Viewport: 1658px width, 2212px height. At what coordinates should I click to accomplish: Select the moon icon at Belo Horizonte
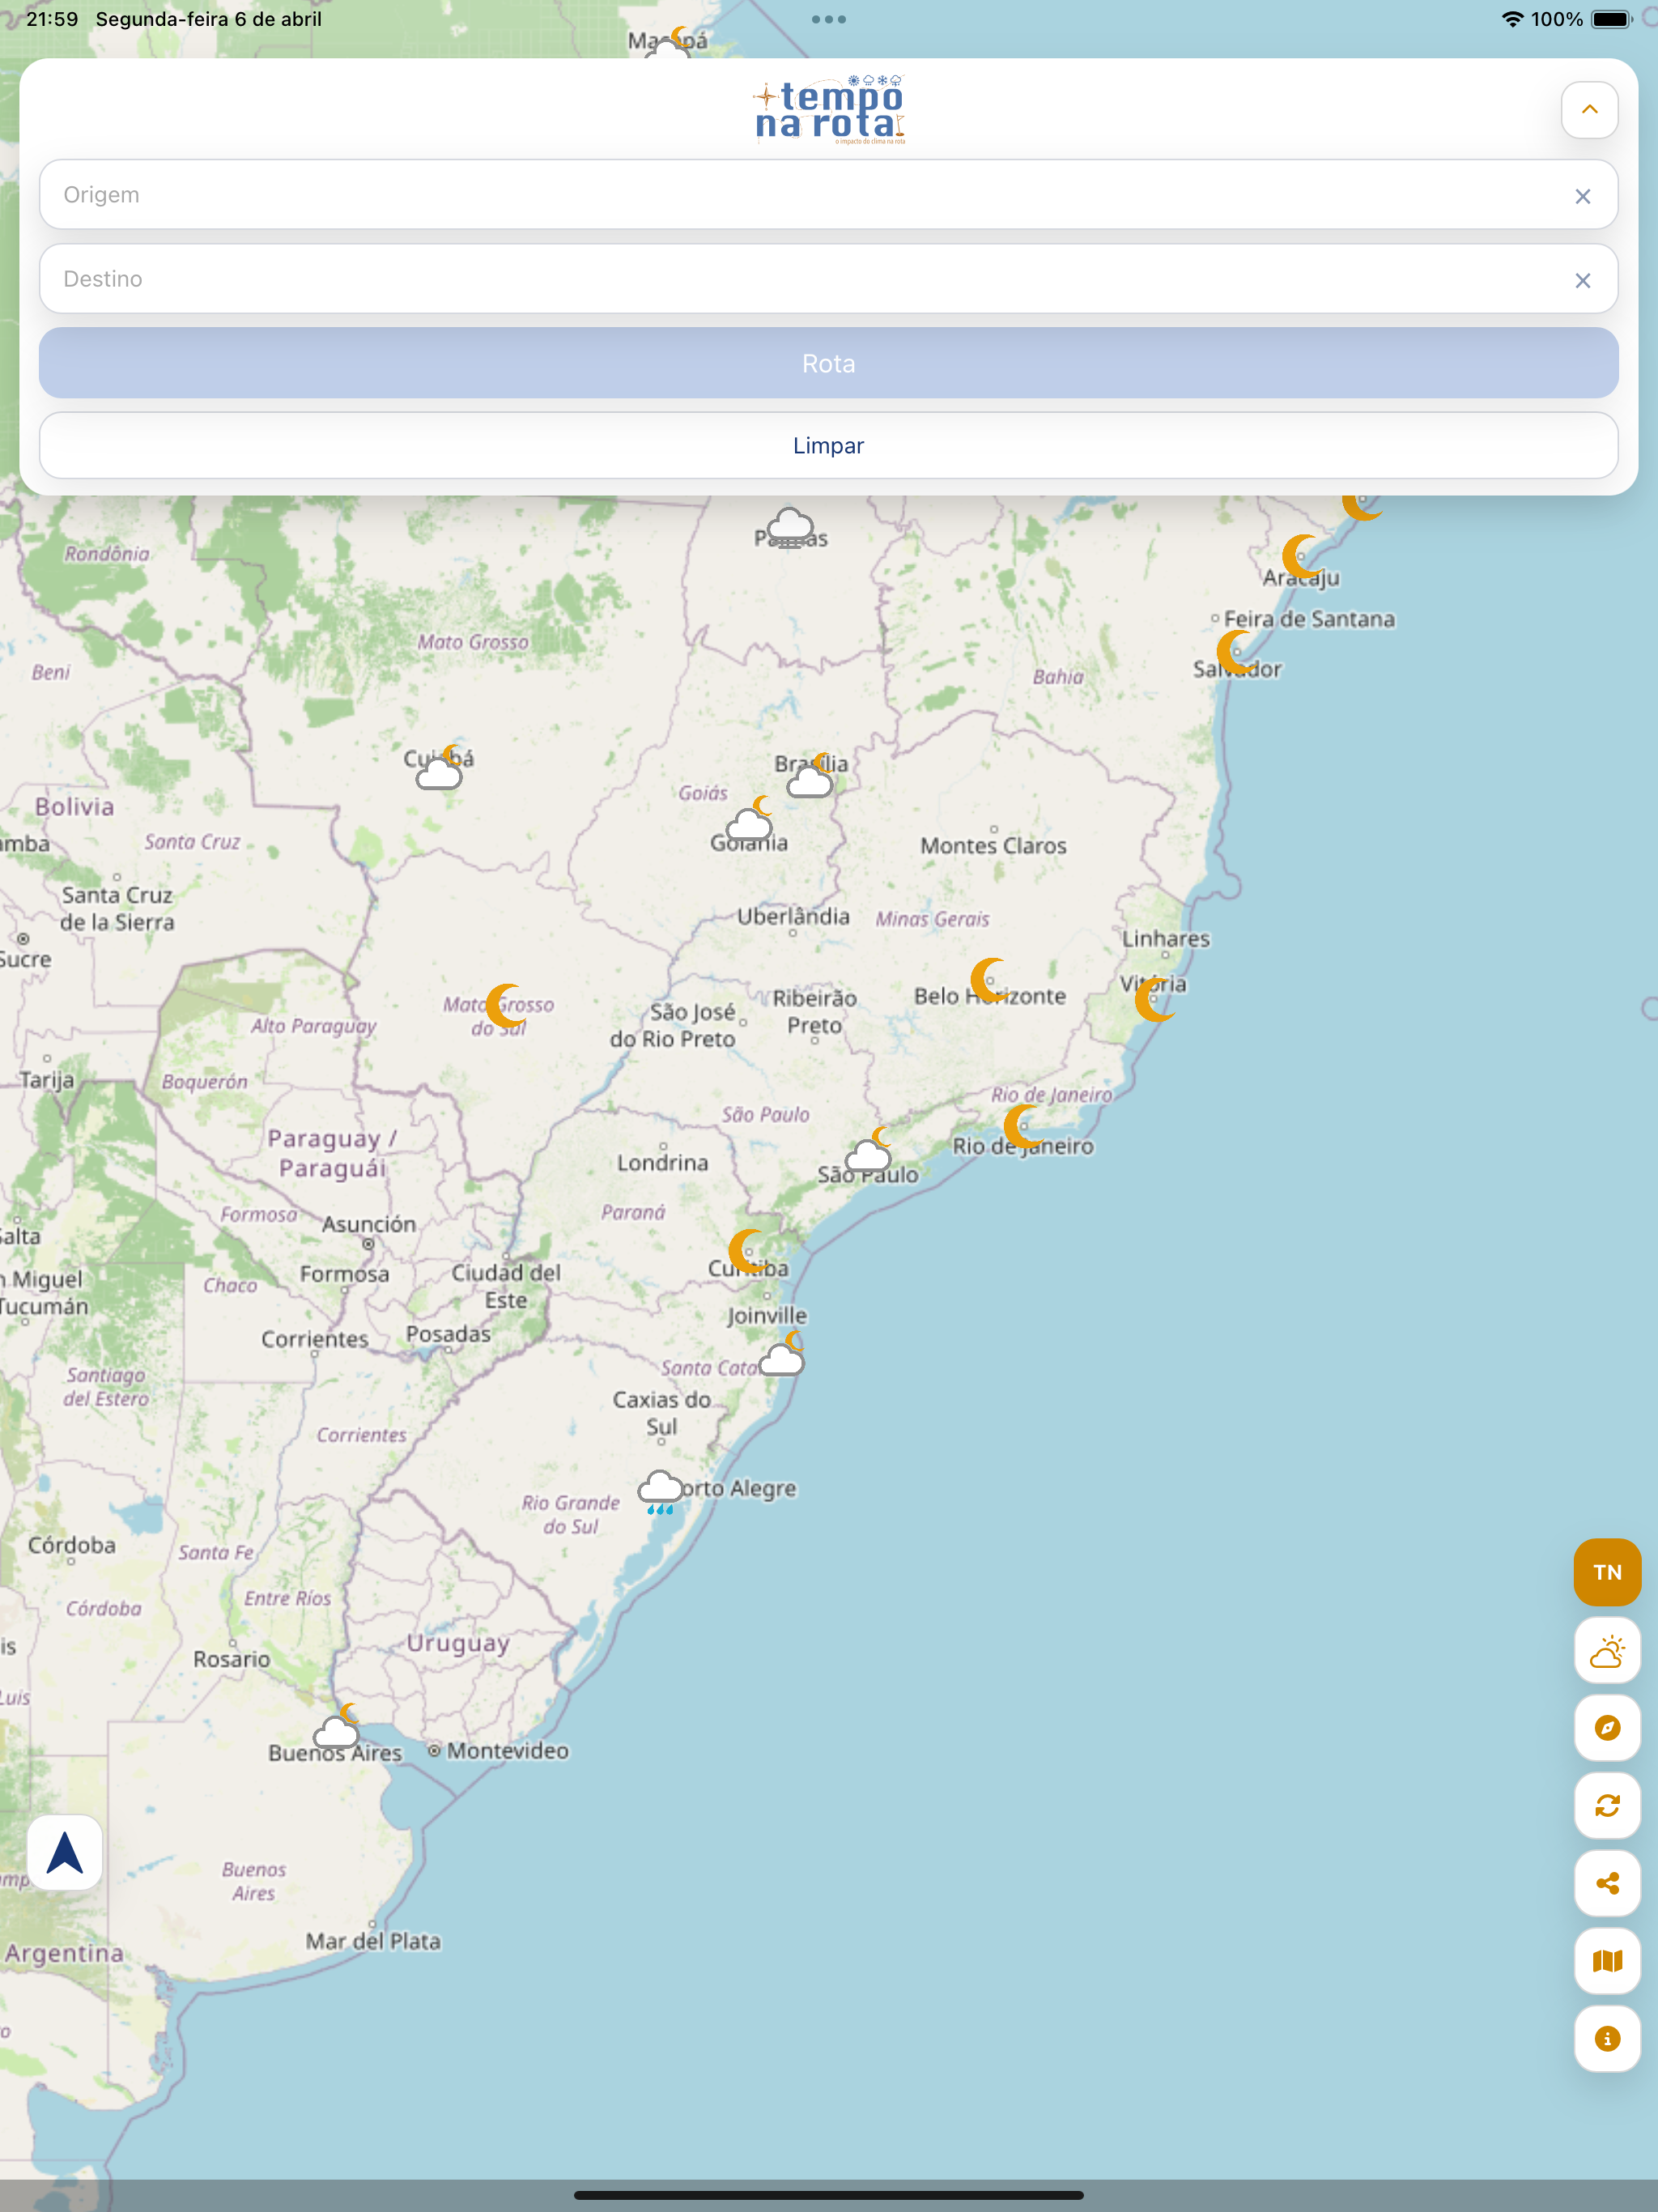coord(992,980)
